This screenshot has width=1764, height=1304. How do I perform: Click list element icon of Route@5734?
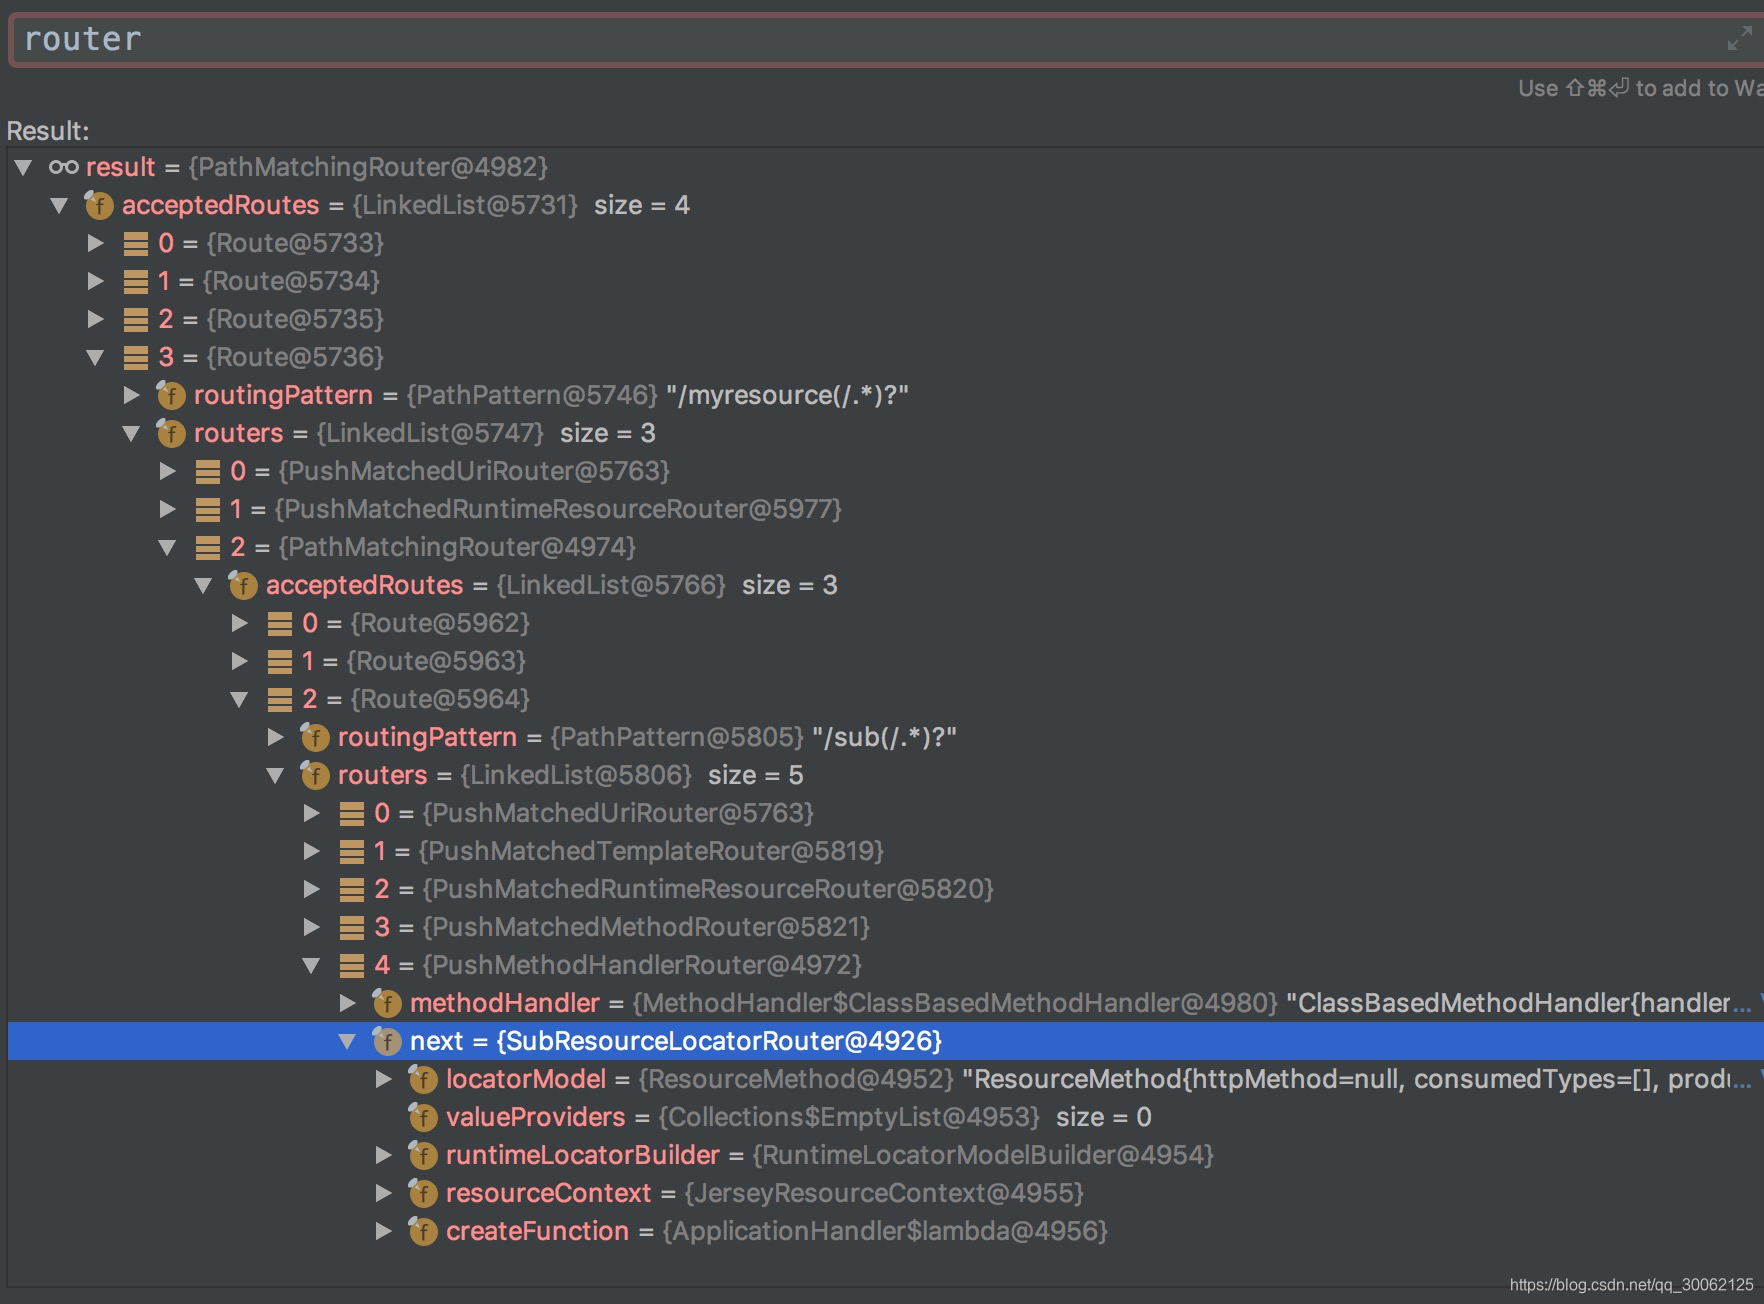click(x=135, y=281)
